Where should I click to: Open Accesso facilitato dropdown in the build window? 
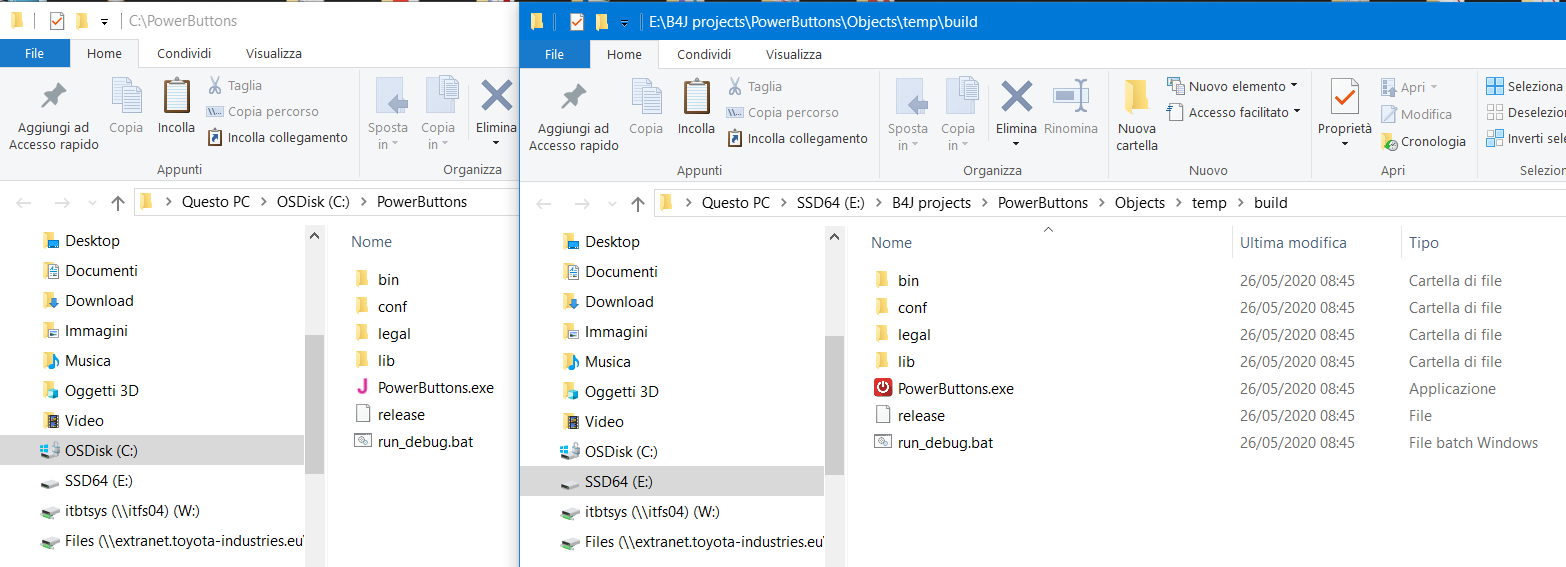click(x=1234, y=112)
